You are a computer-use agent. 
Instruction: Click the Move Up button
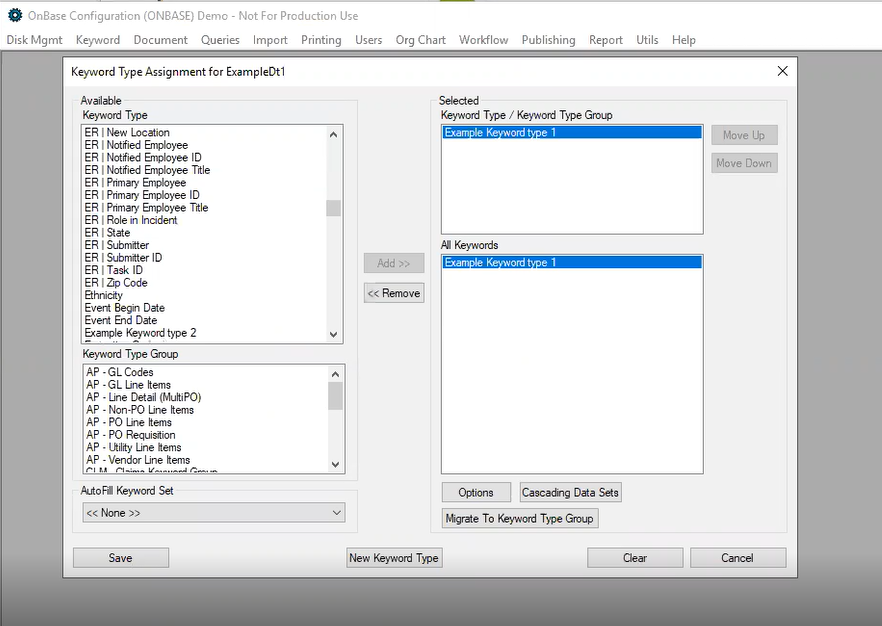click(x=743, y=134)
